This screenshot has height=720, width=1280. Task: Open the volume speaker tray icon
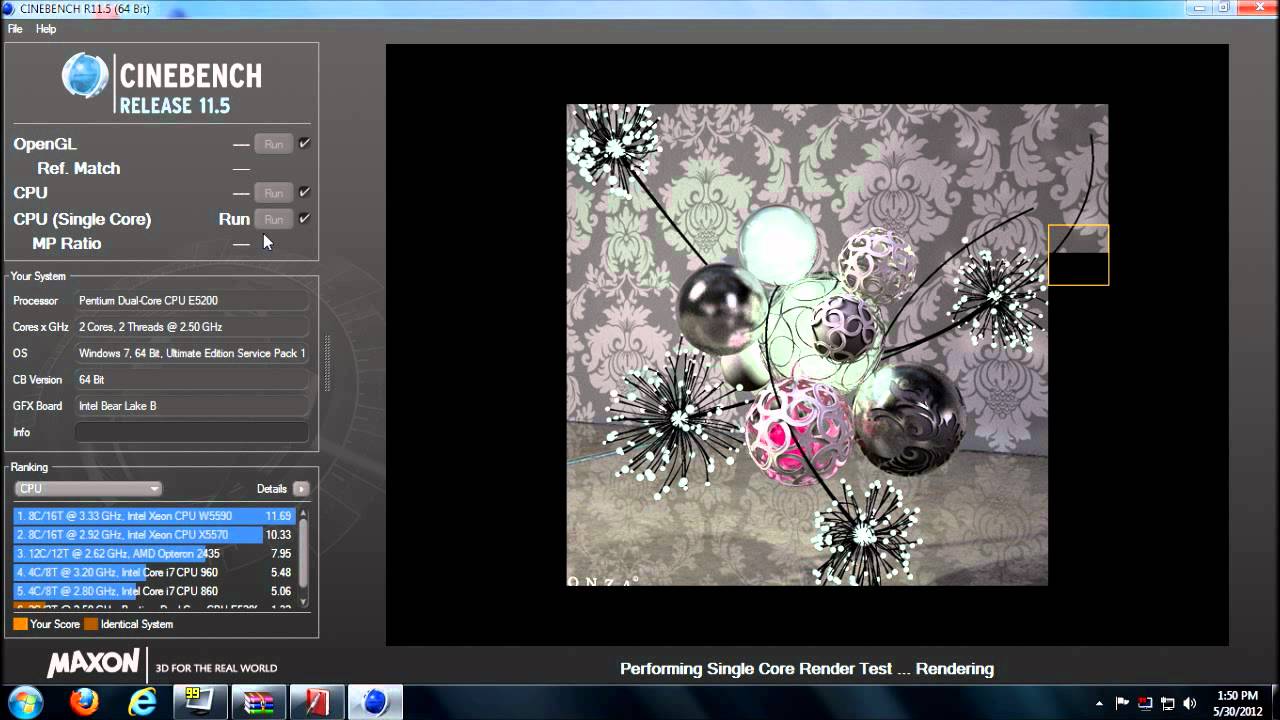1189,703
